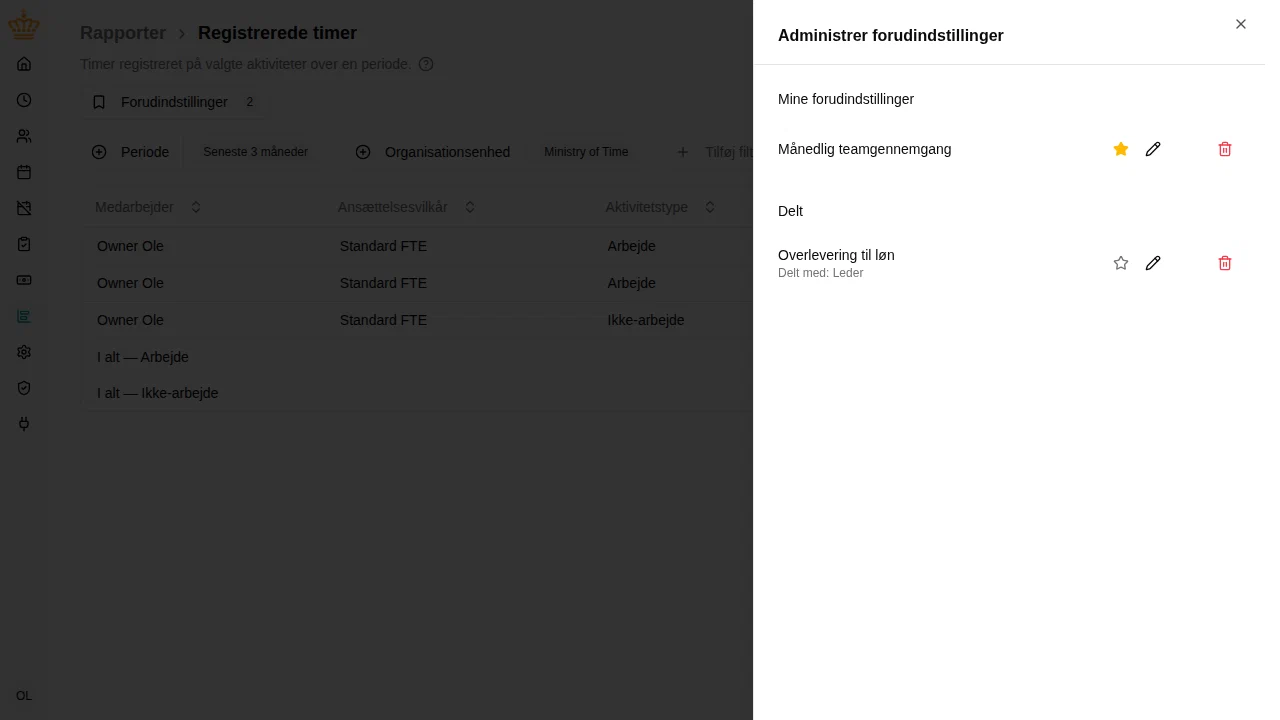
Task: Open the OL user avatar menu
Action: (24, 696)
